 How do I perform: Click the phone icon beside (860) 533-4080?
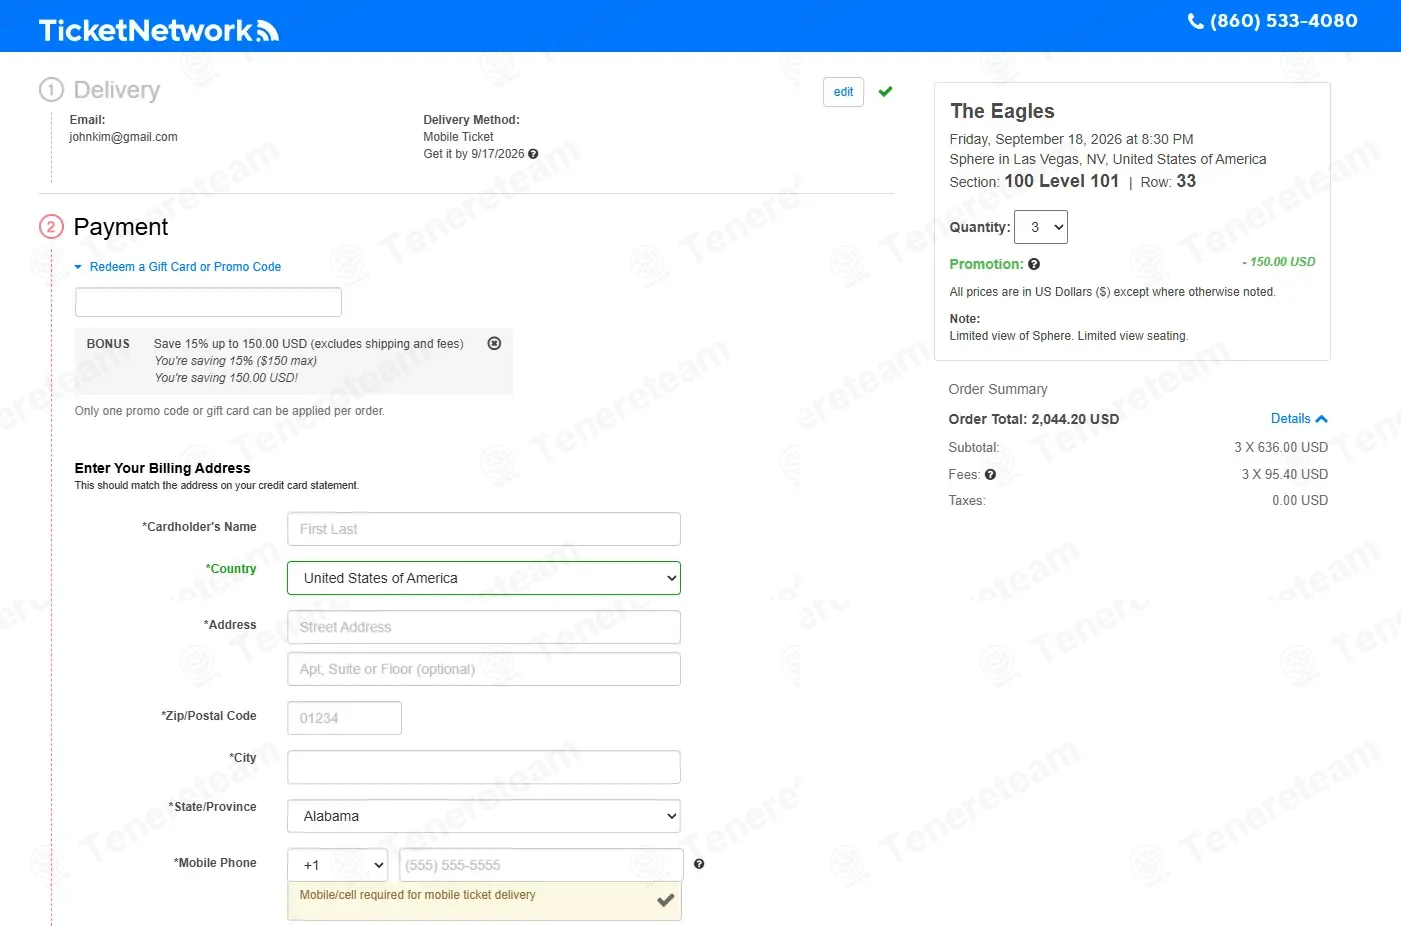(x=1195, y=21)
